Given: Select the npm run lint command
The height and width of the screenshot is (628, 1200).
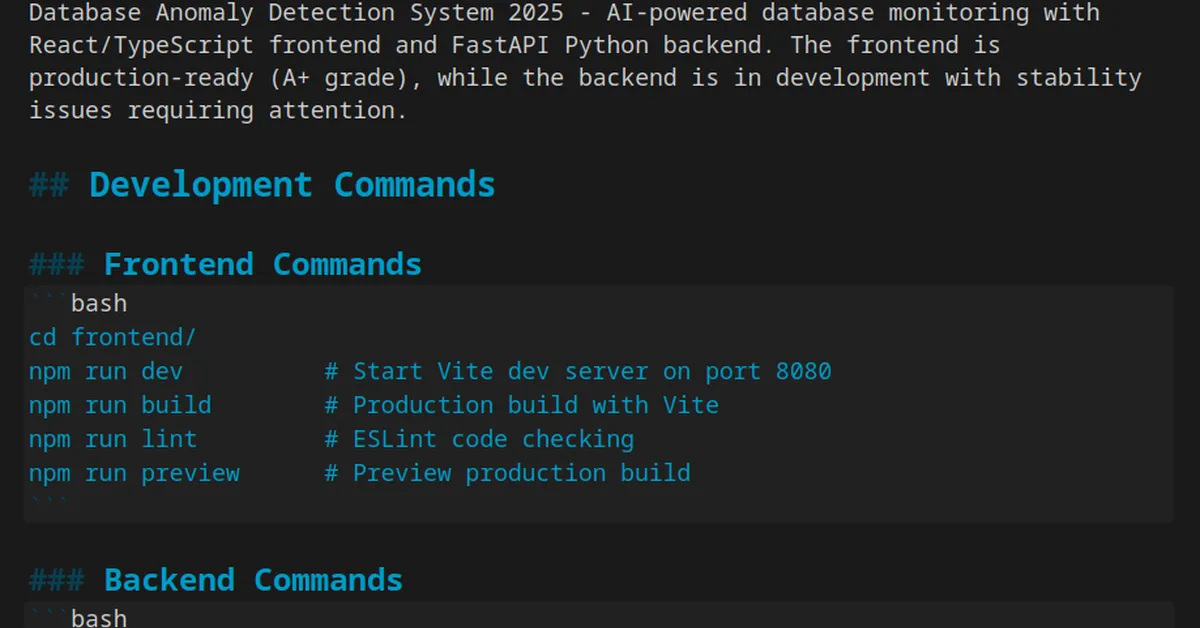Looking at the screenshot, I should point(113,438).
